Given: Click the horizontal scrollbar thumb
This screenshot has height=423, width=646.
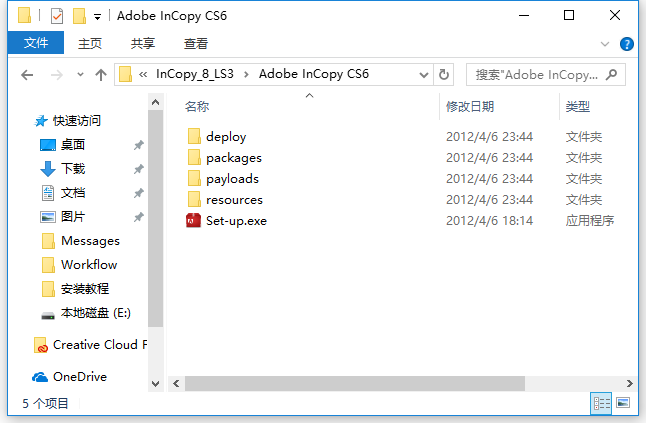Looking at the screenshot, I should click(355, 383).
